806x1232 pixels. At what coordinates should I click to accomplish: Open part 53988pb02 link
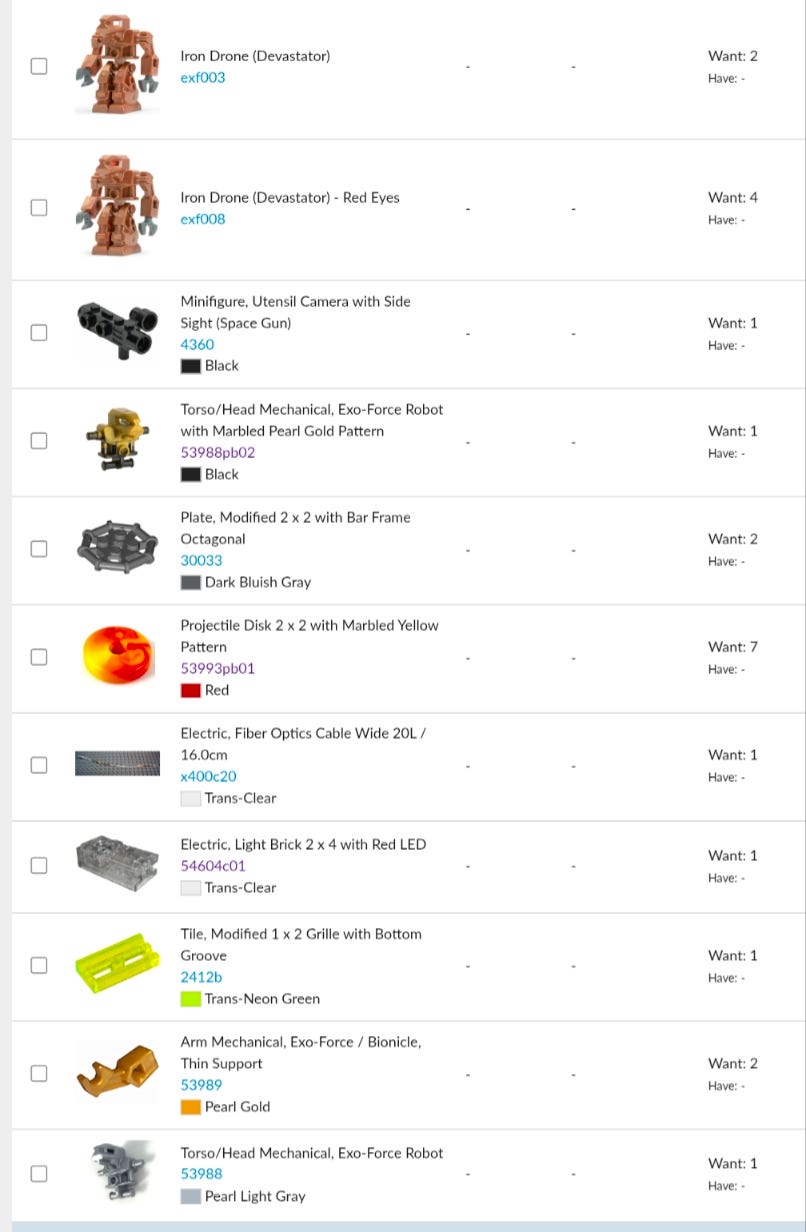click(218, 452)
